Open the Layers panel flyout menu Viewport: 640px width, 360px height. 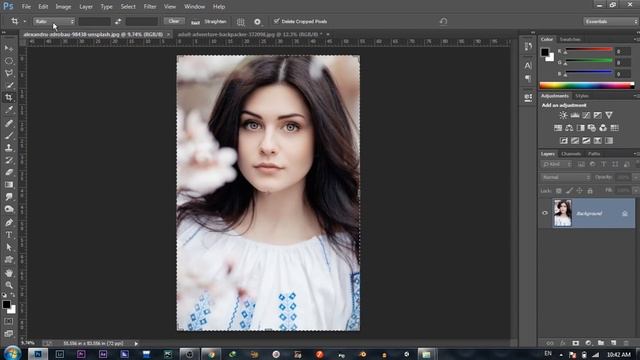pyautogui.click(x=636, y=154)
